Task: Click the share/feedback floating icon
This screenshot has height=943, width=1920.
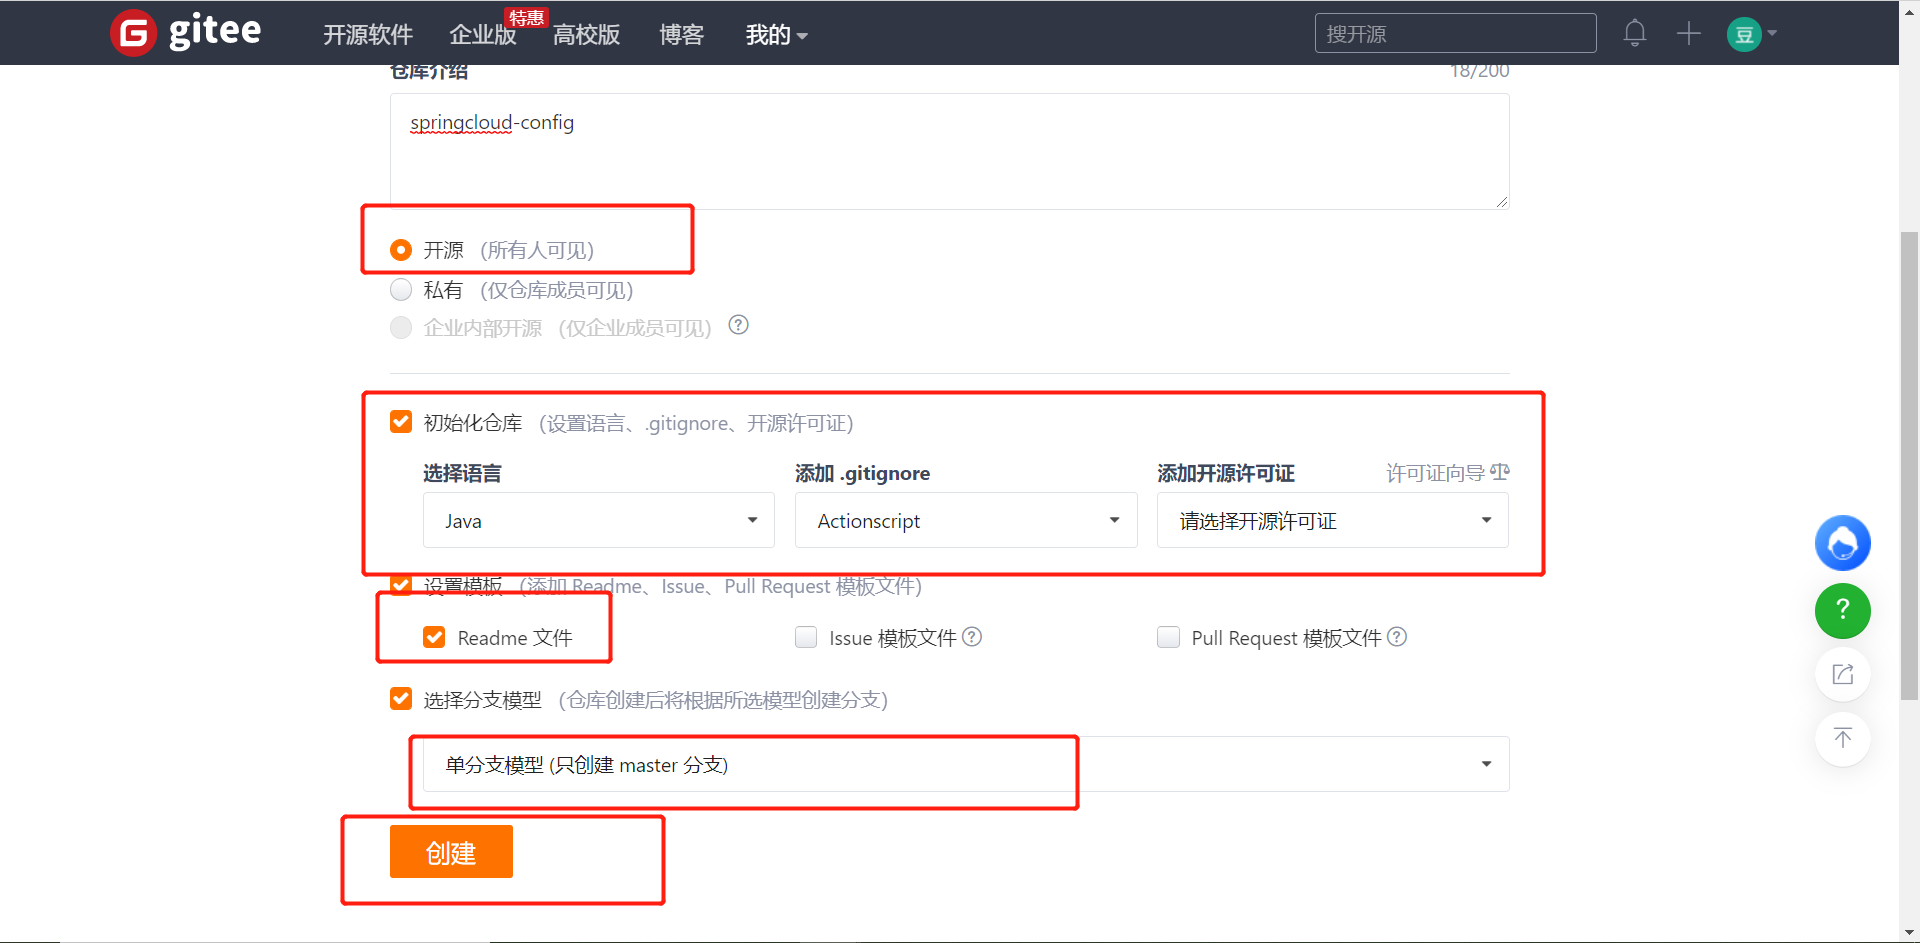Action: pos(1843,674)
